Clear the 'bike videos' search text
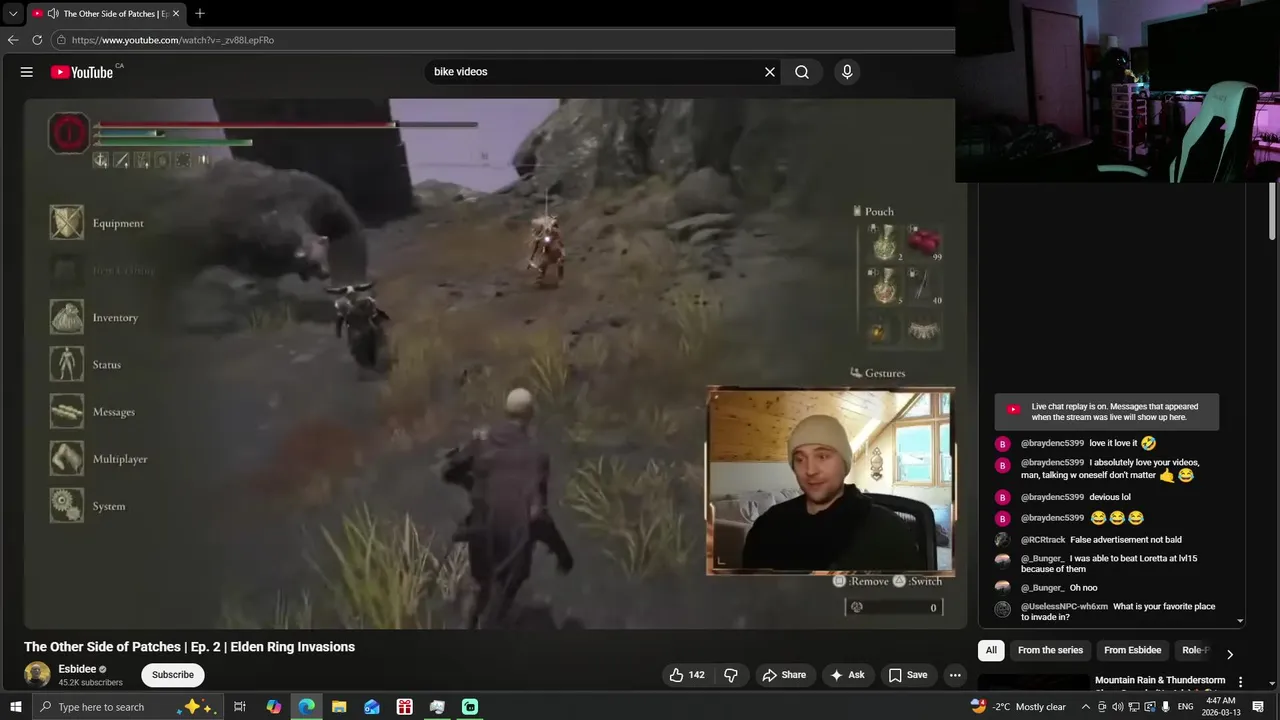 tap(770, 72)
